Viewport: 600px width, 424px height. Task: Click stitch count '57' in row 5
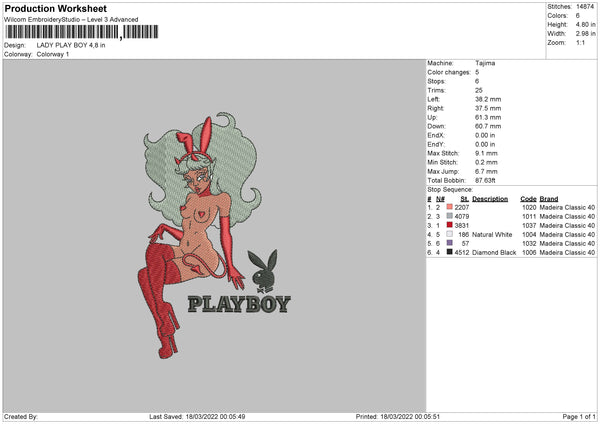[x=465, y=243]
